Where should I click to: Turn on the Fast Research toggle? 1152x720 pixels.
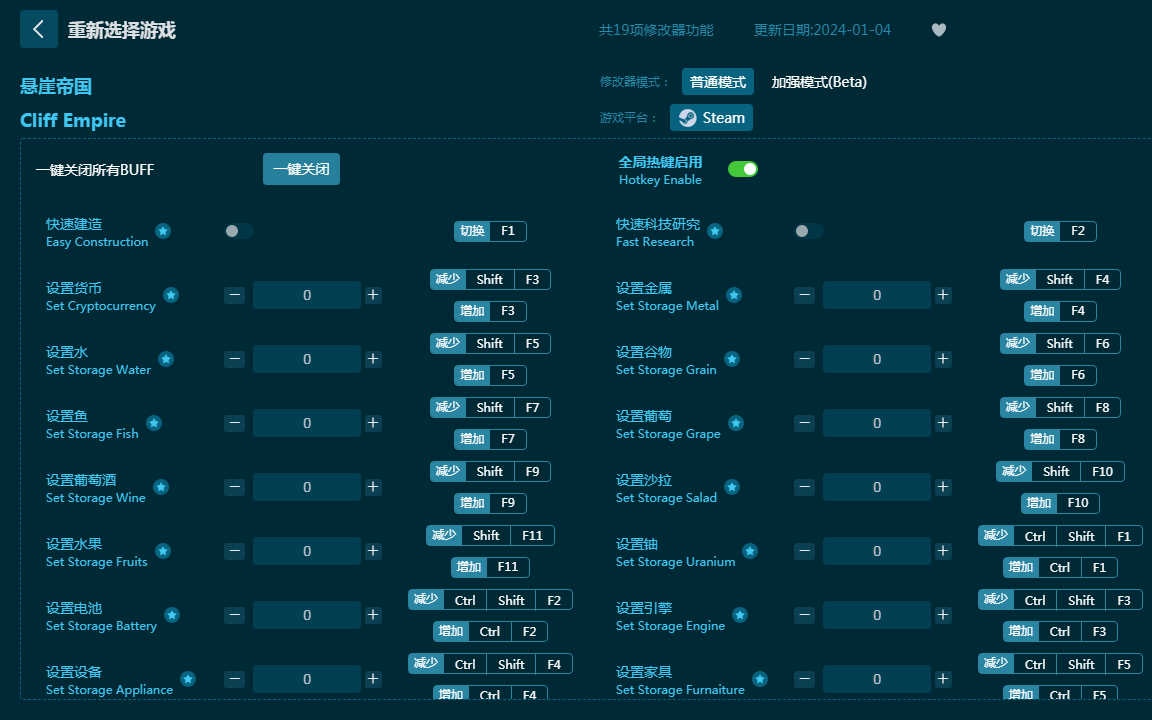(809, 231)
